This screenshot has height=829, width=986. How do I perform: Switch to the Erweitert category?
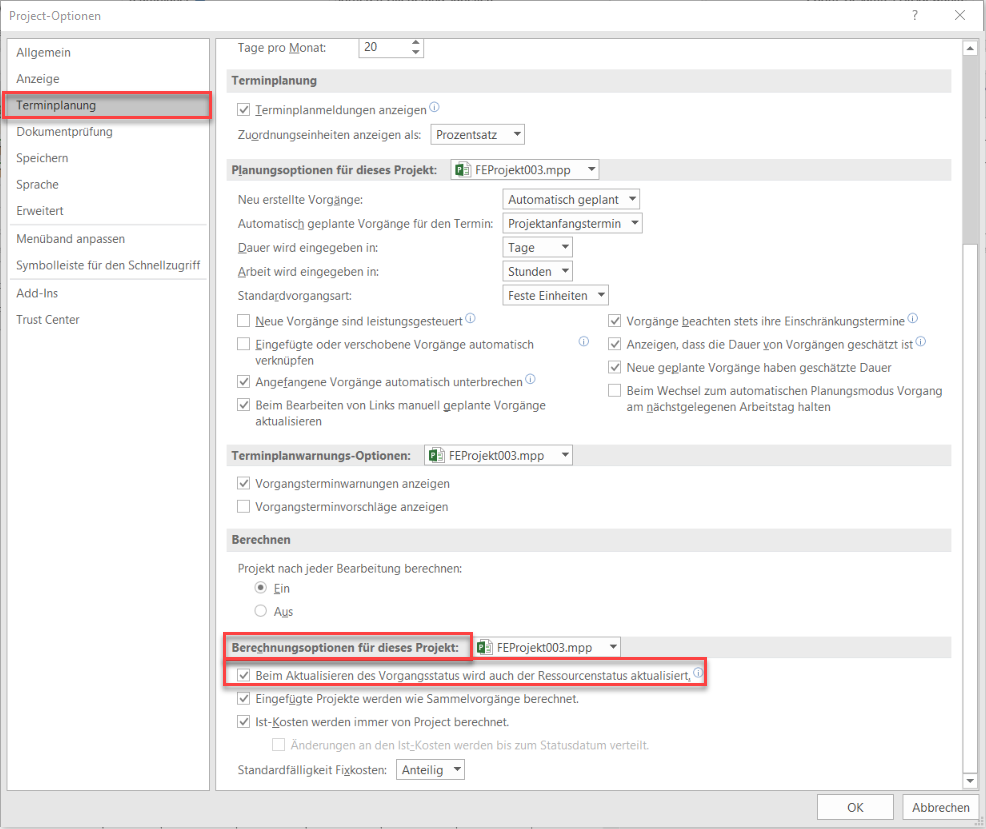[40, 211]
